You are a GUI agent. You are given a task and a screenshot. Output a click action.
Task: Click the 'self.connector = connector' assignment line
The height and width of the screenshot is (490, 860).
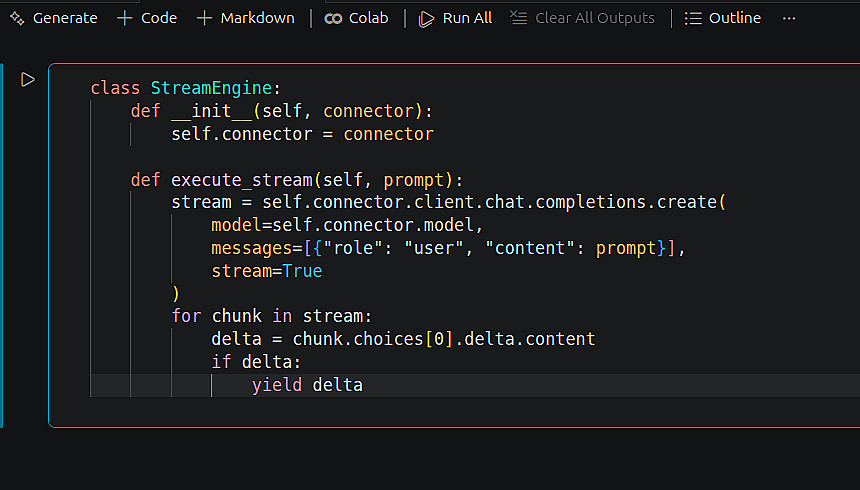pyautogui.click(x=302, y=134)
